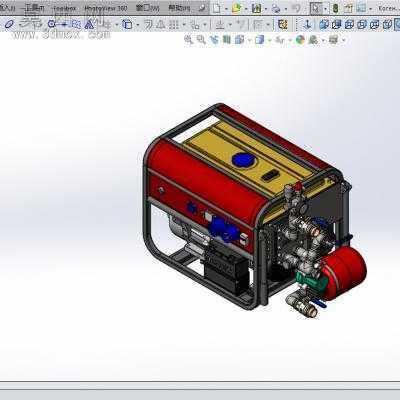Expand the Print dropdown arrow
This screenshot has height=400, width=400.
pyautogui.click(x=286, y=8)
